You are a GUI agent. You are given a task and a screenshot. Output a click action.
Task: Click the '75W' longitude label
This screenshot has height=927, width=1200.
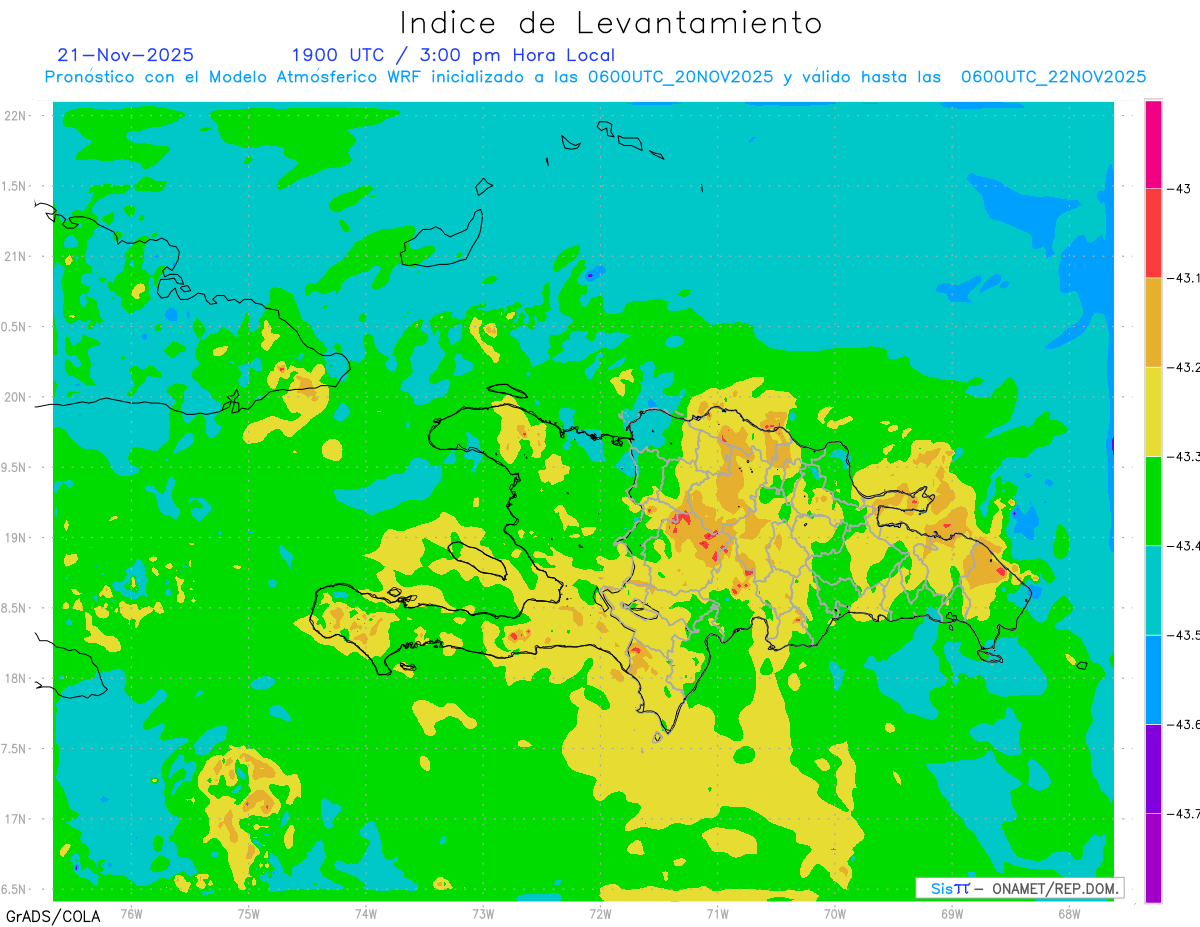(x=249, y=913)
